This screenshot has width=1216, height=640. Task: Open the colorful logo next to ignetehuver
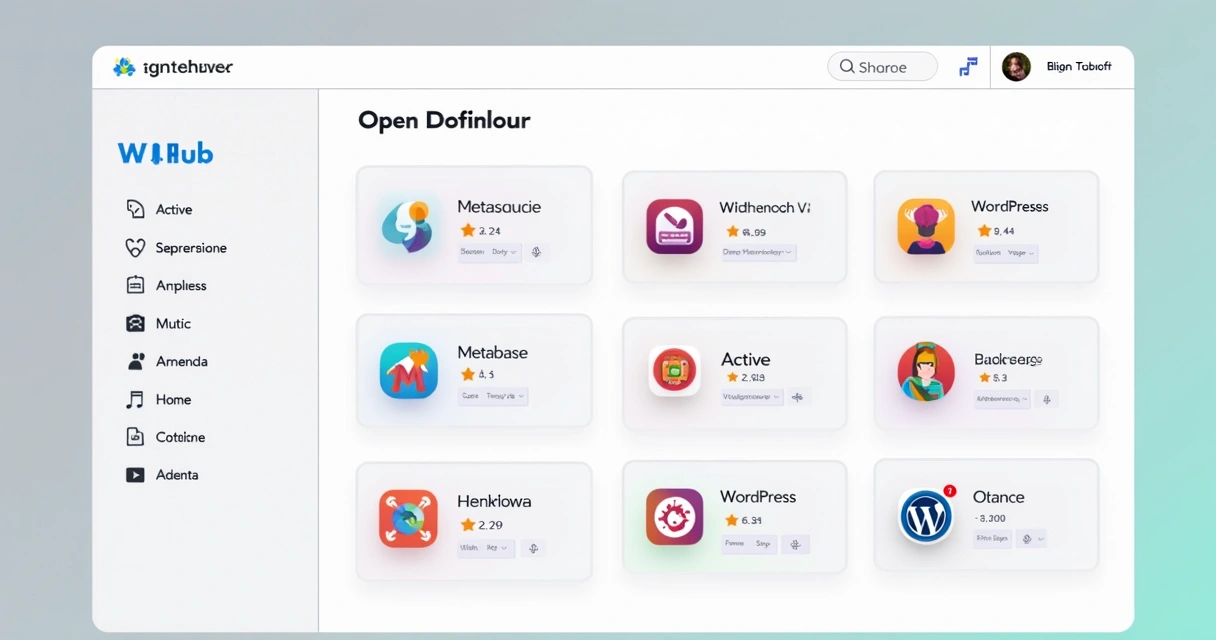tap(125, 66)
